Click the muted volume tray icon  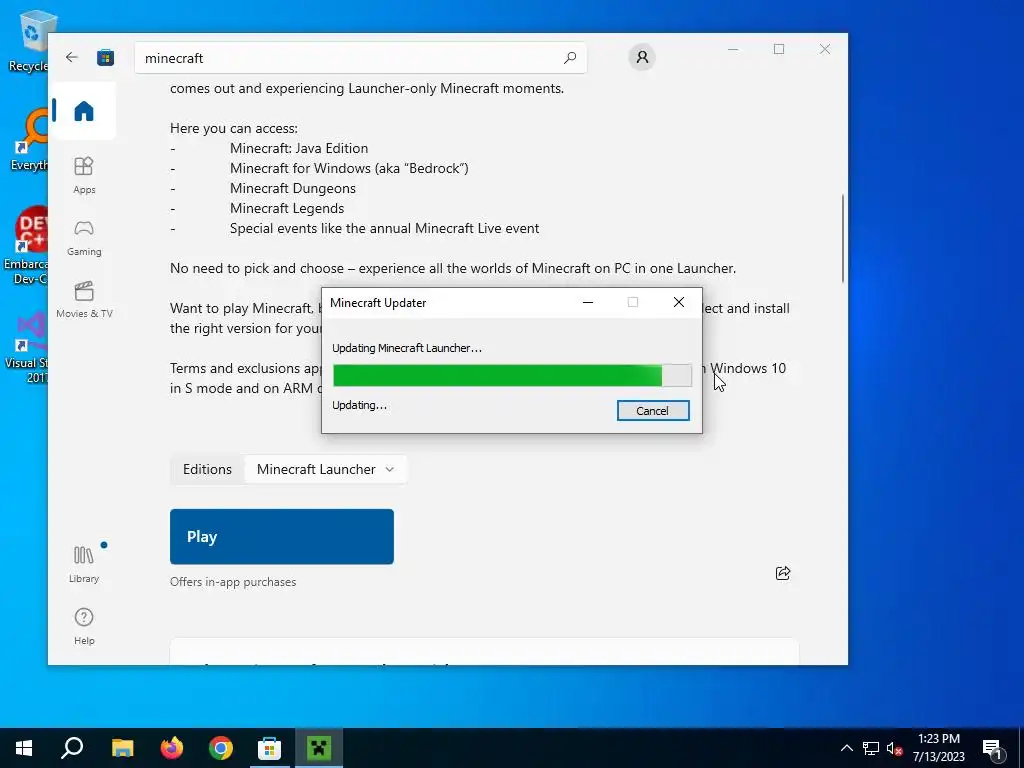[x=894, y=748]
